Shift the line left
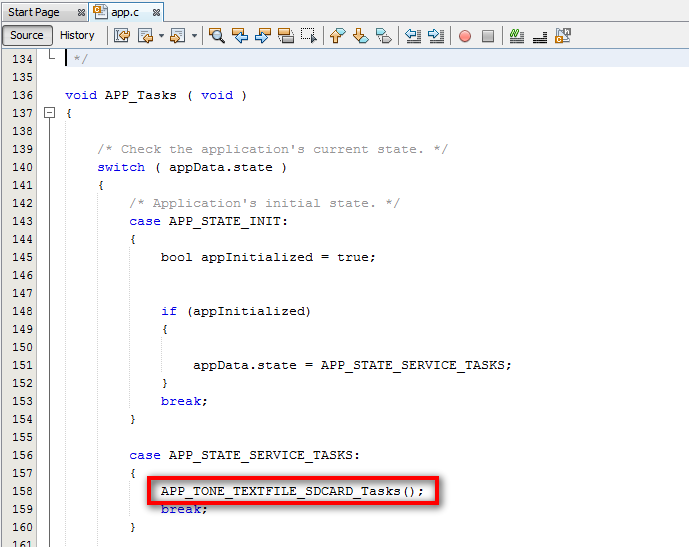 pyautogui.click(x=413, y=36)
